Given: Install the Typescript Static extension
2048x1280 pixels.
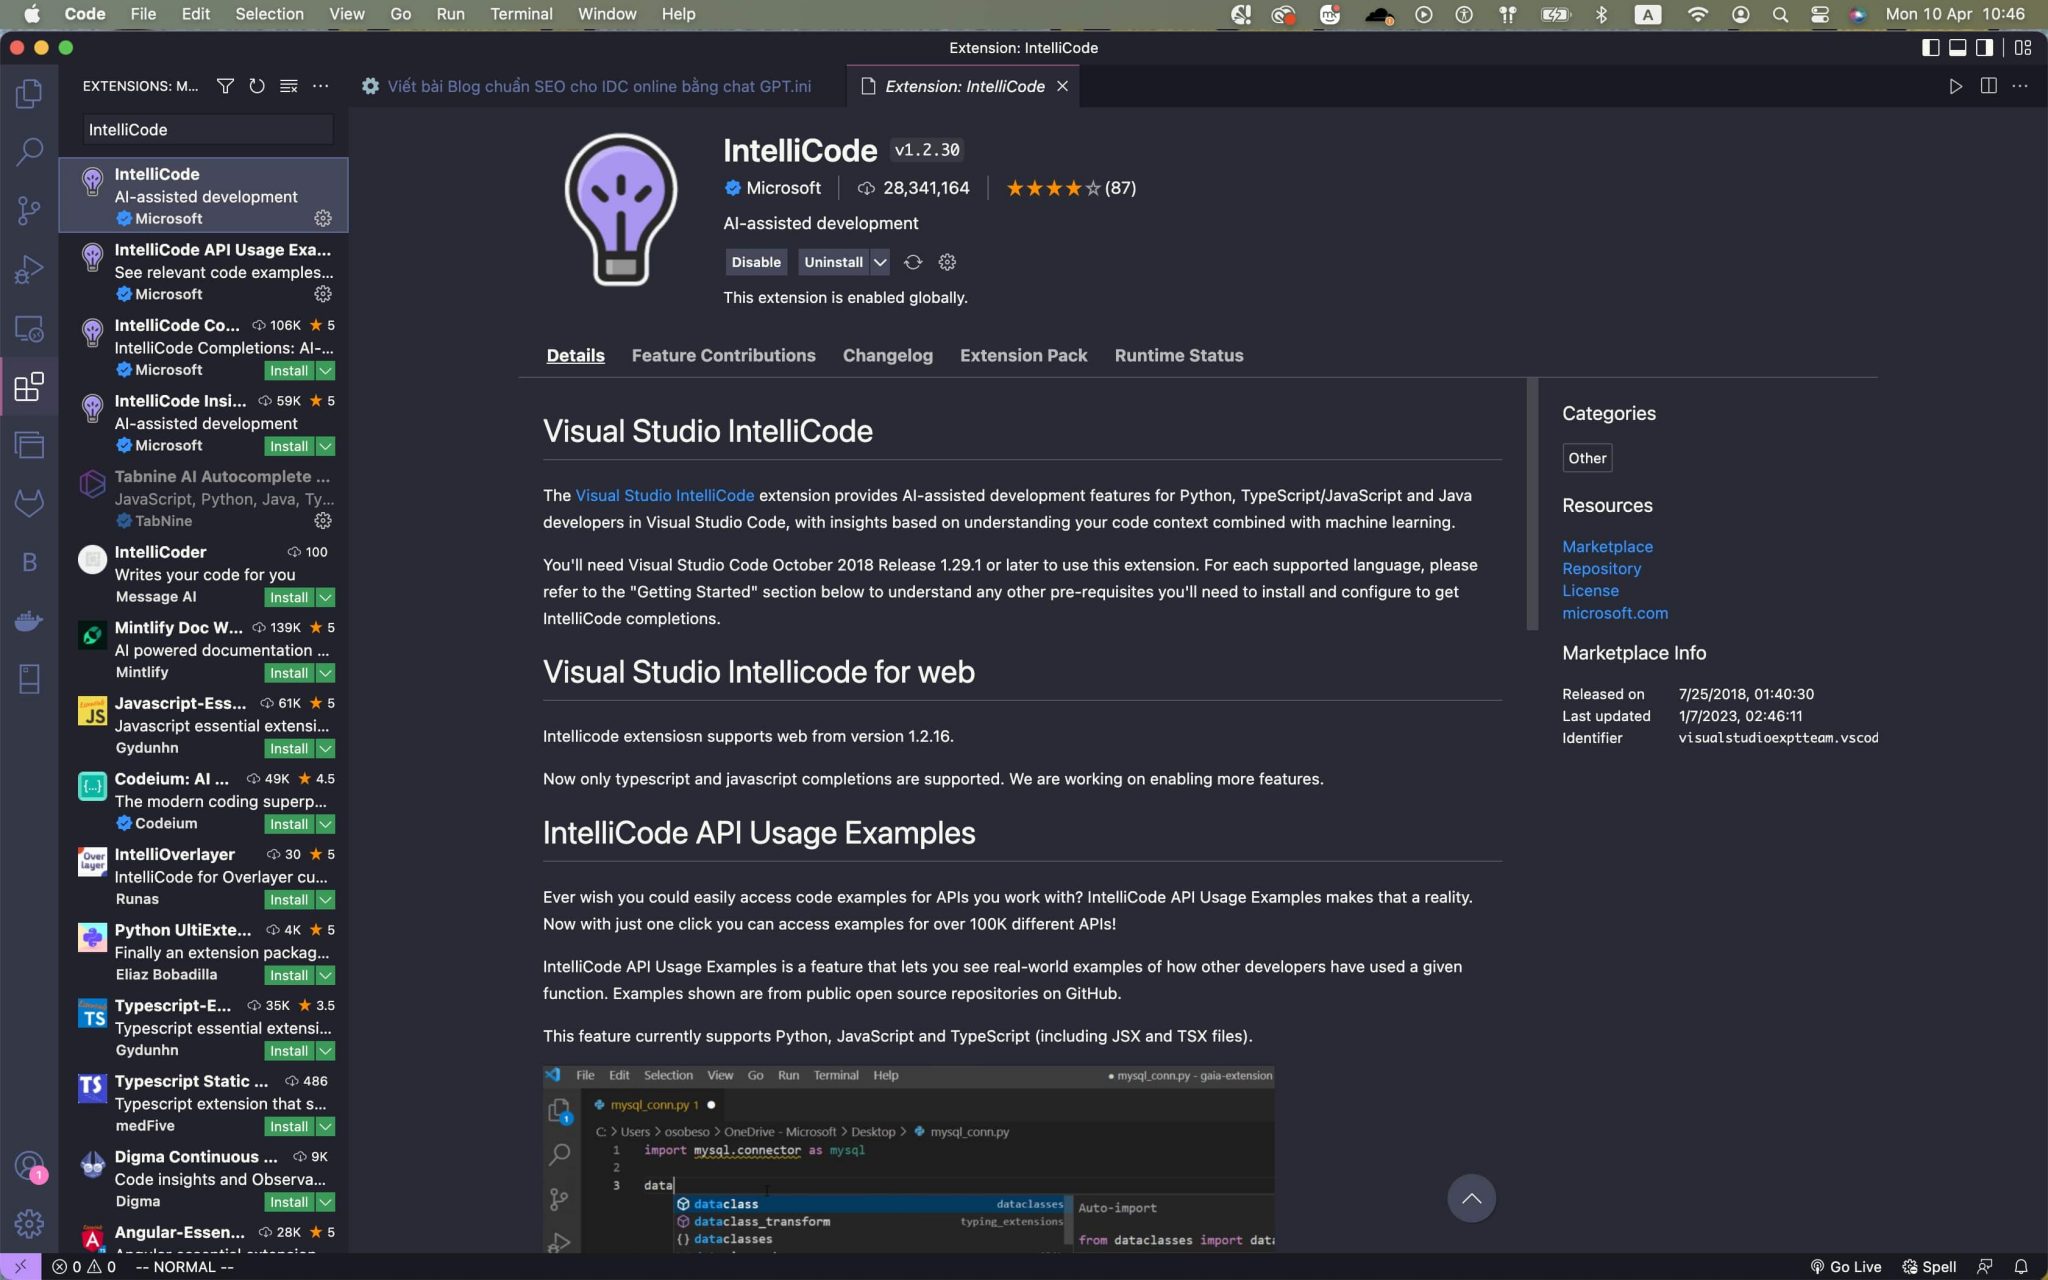Looking at the screenshot, I should [x=289, y=1126].
